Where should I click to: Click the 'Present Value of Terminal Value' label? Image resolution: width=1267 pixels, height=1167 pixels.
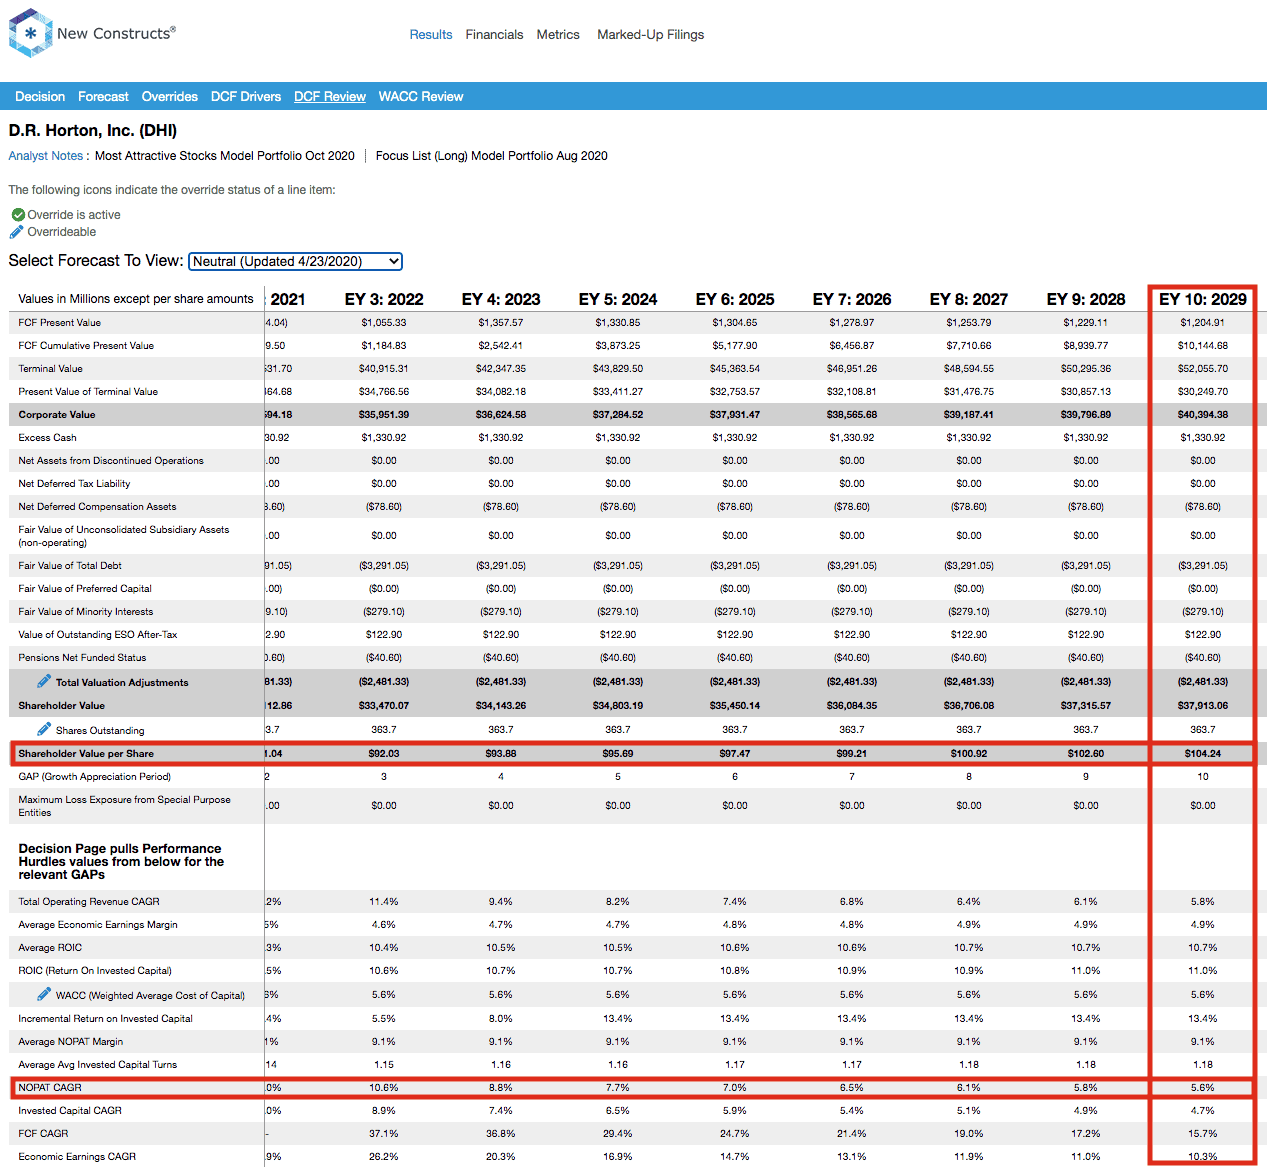88,392
